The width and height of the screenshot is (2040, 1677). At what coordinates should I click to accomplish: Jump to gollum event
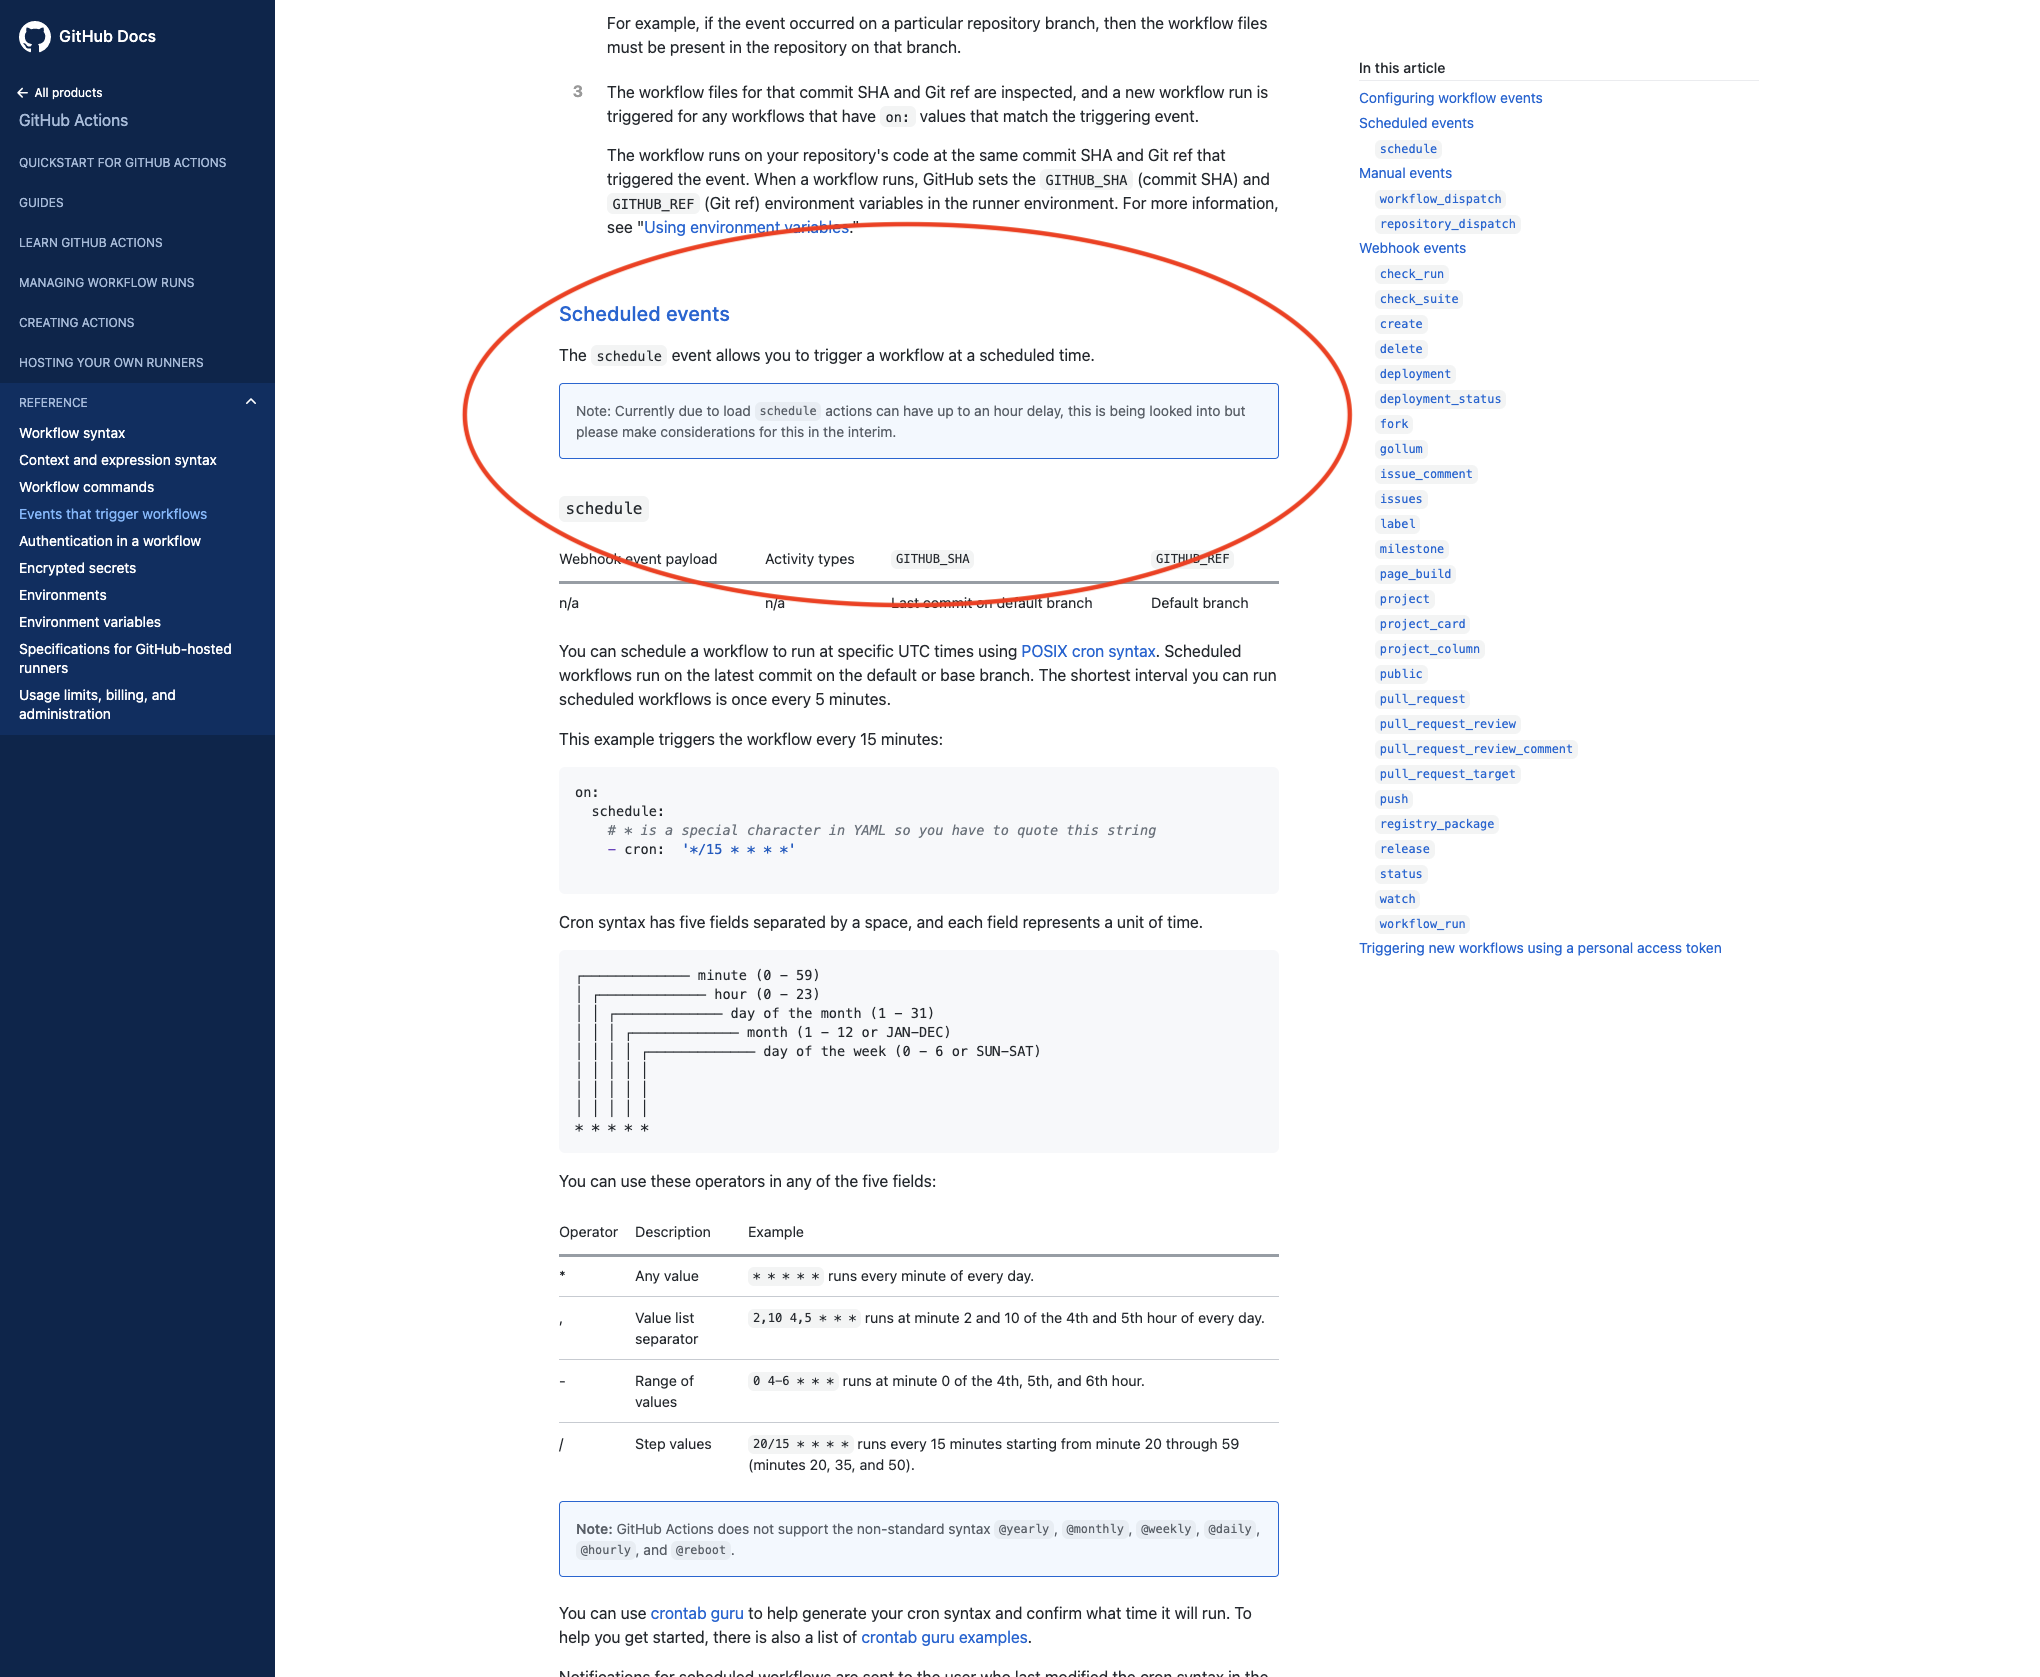click(x=1401, y=449)
